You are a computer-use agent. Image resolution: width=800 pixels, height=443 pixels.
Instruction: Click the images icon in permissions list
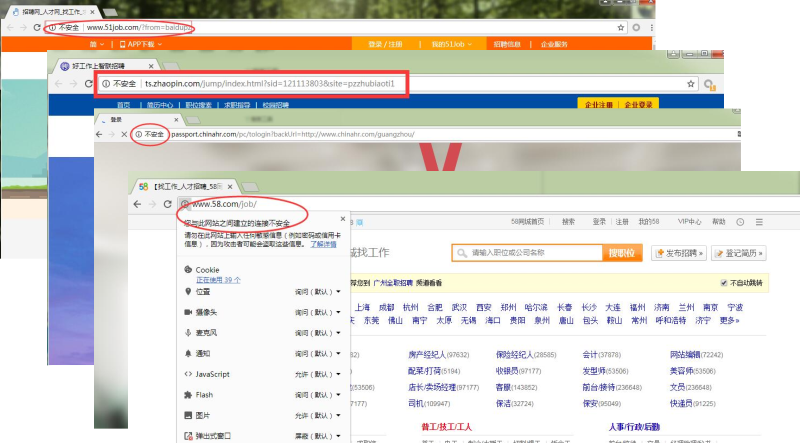188,415
